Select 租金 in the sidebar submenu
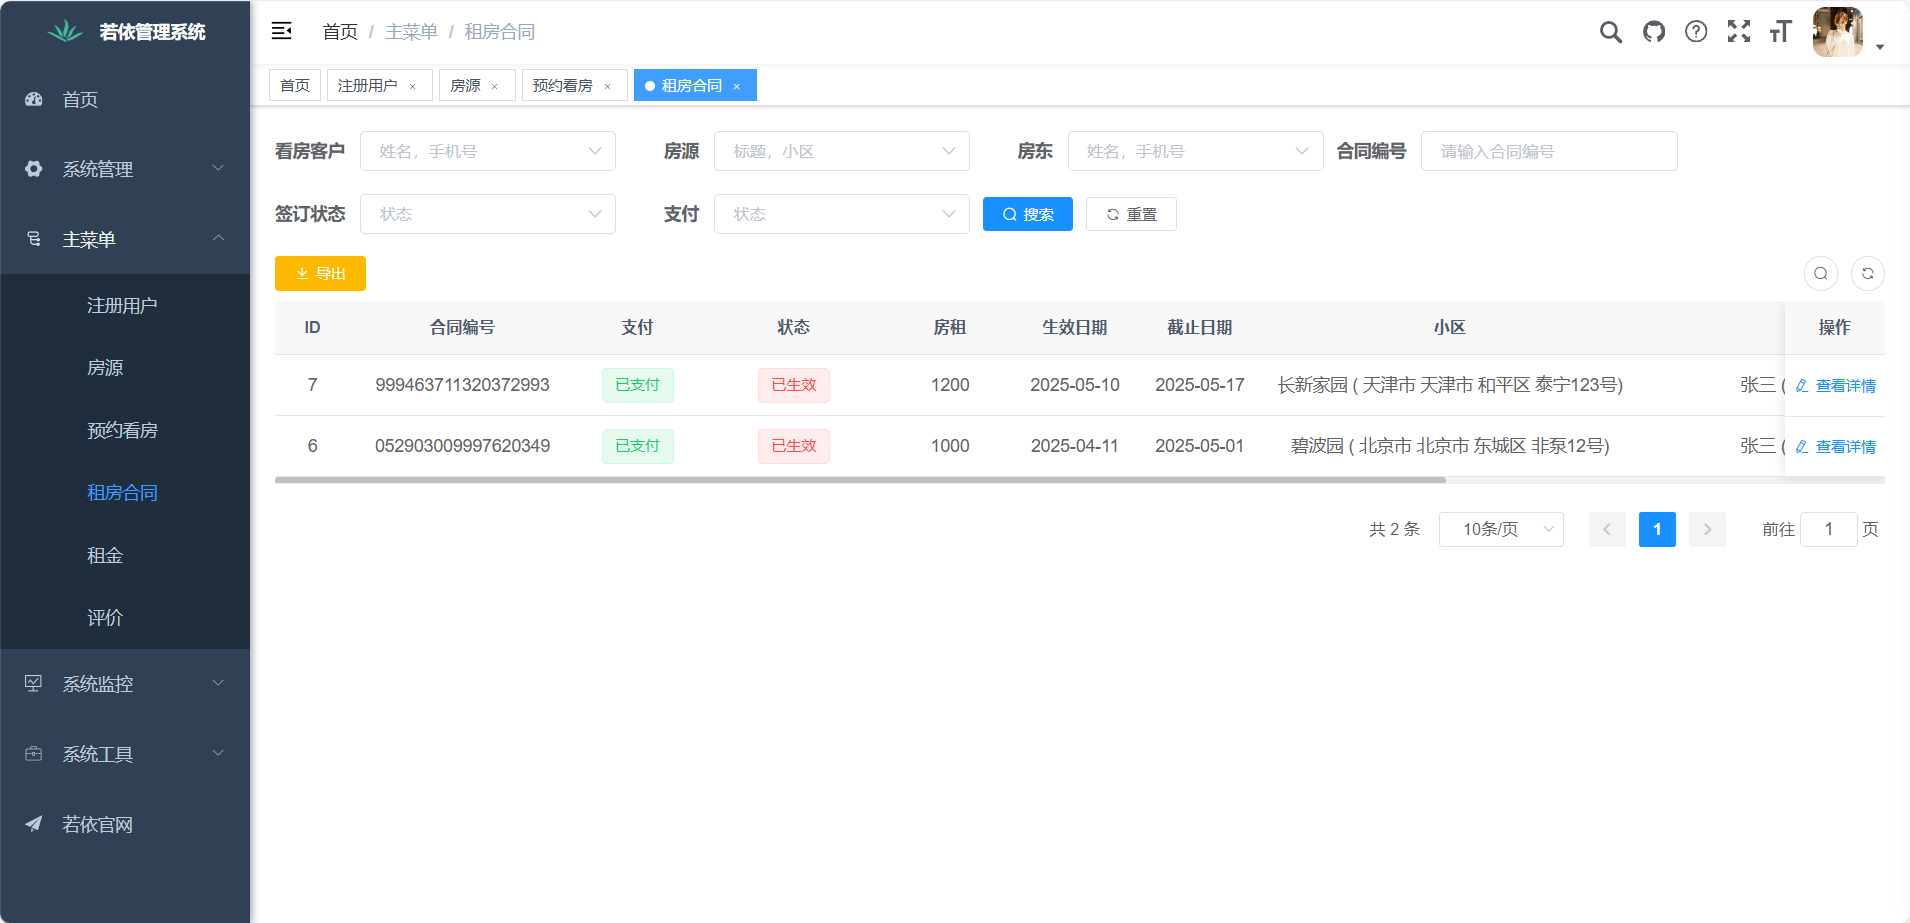Image resolution: width=1910 pixels, height=923 pixels. [125, 555]
